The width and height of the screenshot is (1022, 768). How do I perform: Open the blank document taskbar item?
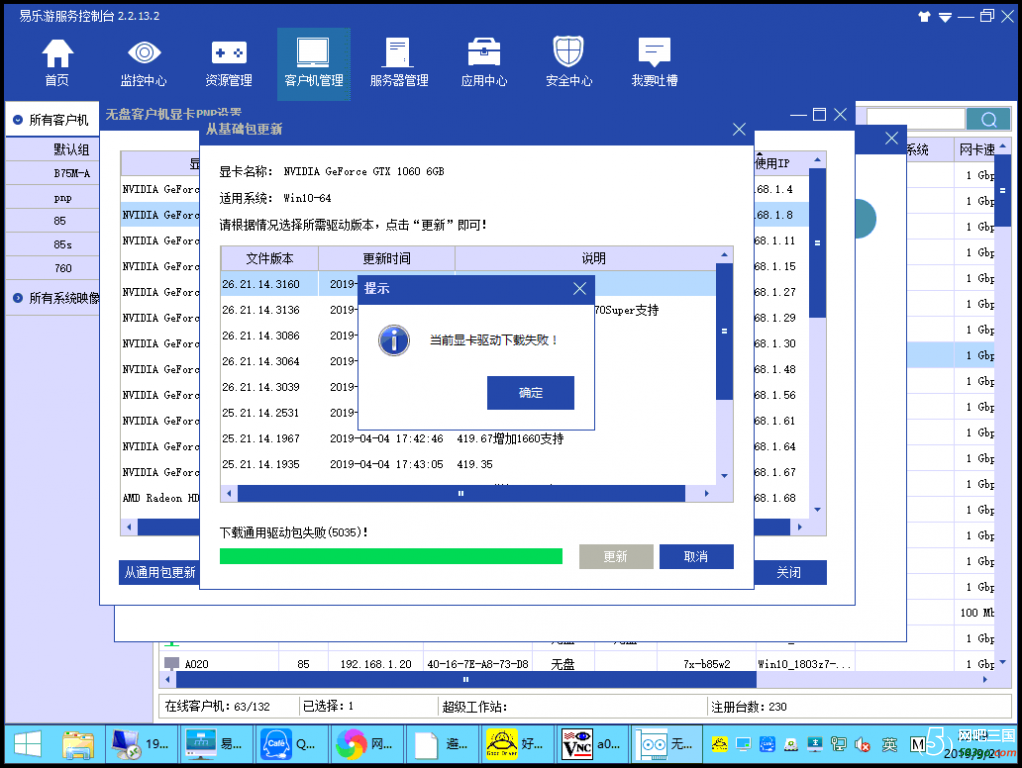[x=442, y=744]
